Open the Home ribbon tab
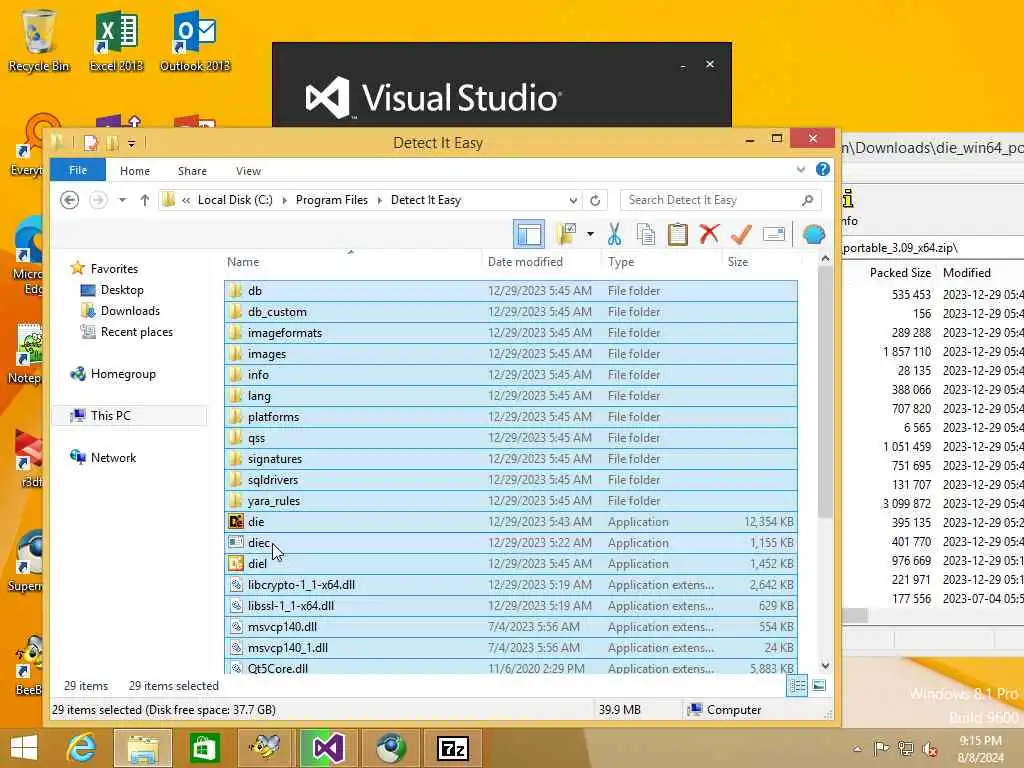Screen dimensions: 1024x768 (x=135, y=170)
